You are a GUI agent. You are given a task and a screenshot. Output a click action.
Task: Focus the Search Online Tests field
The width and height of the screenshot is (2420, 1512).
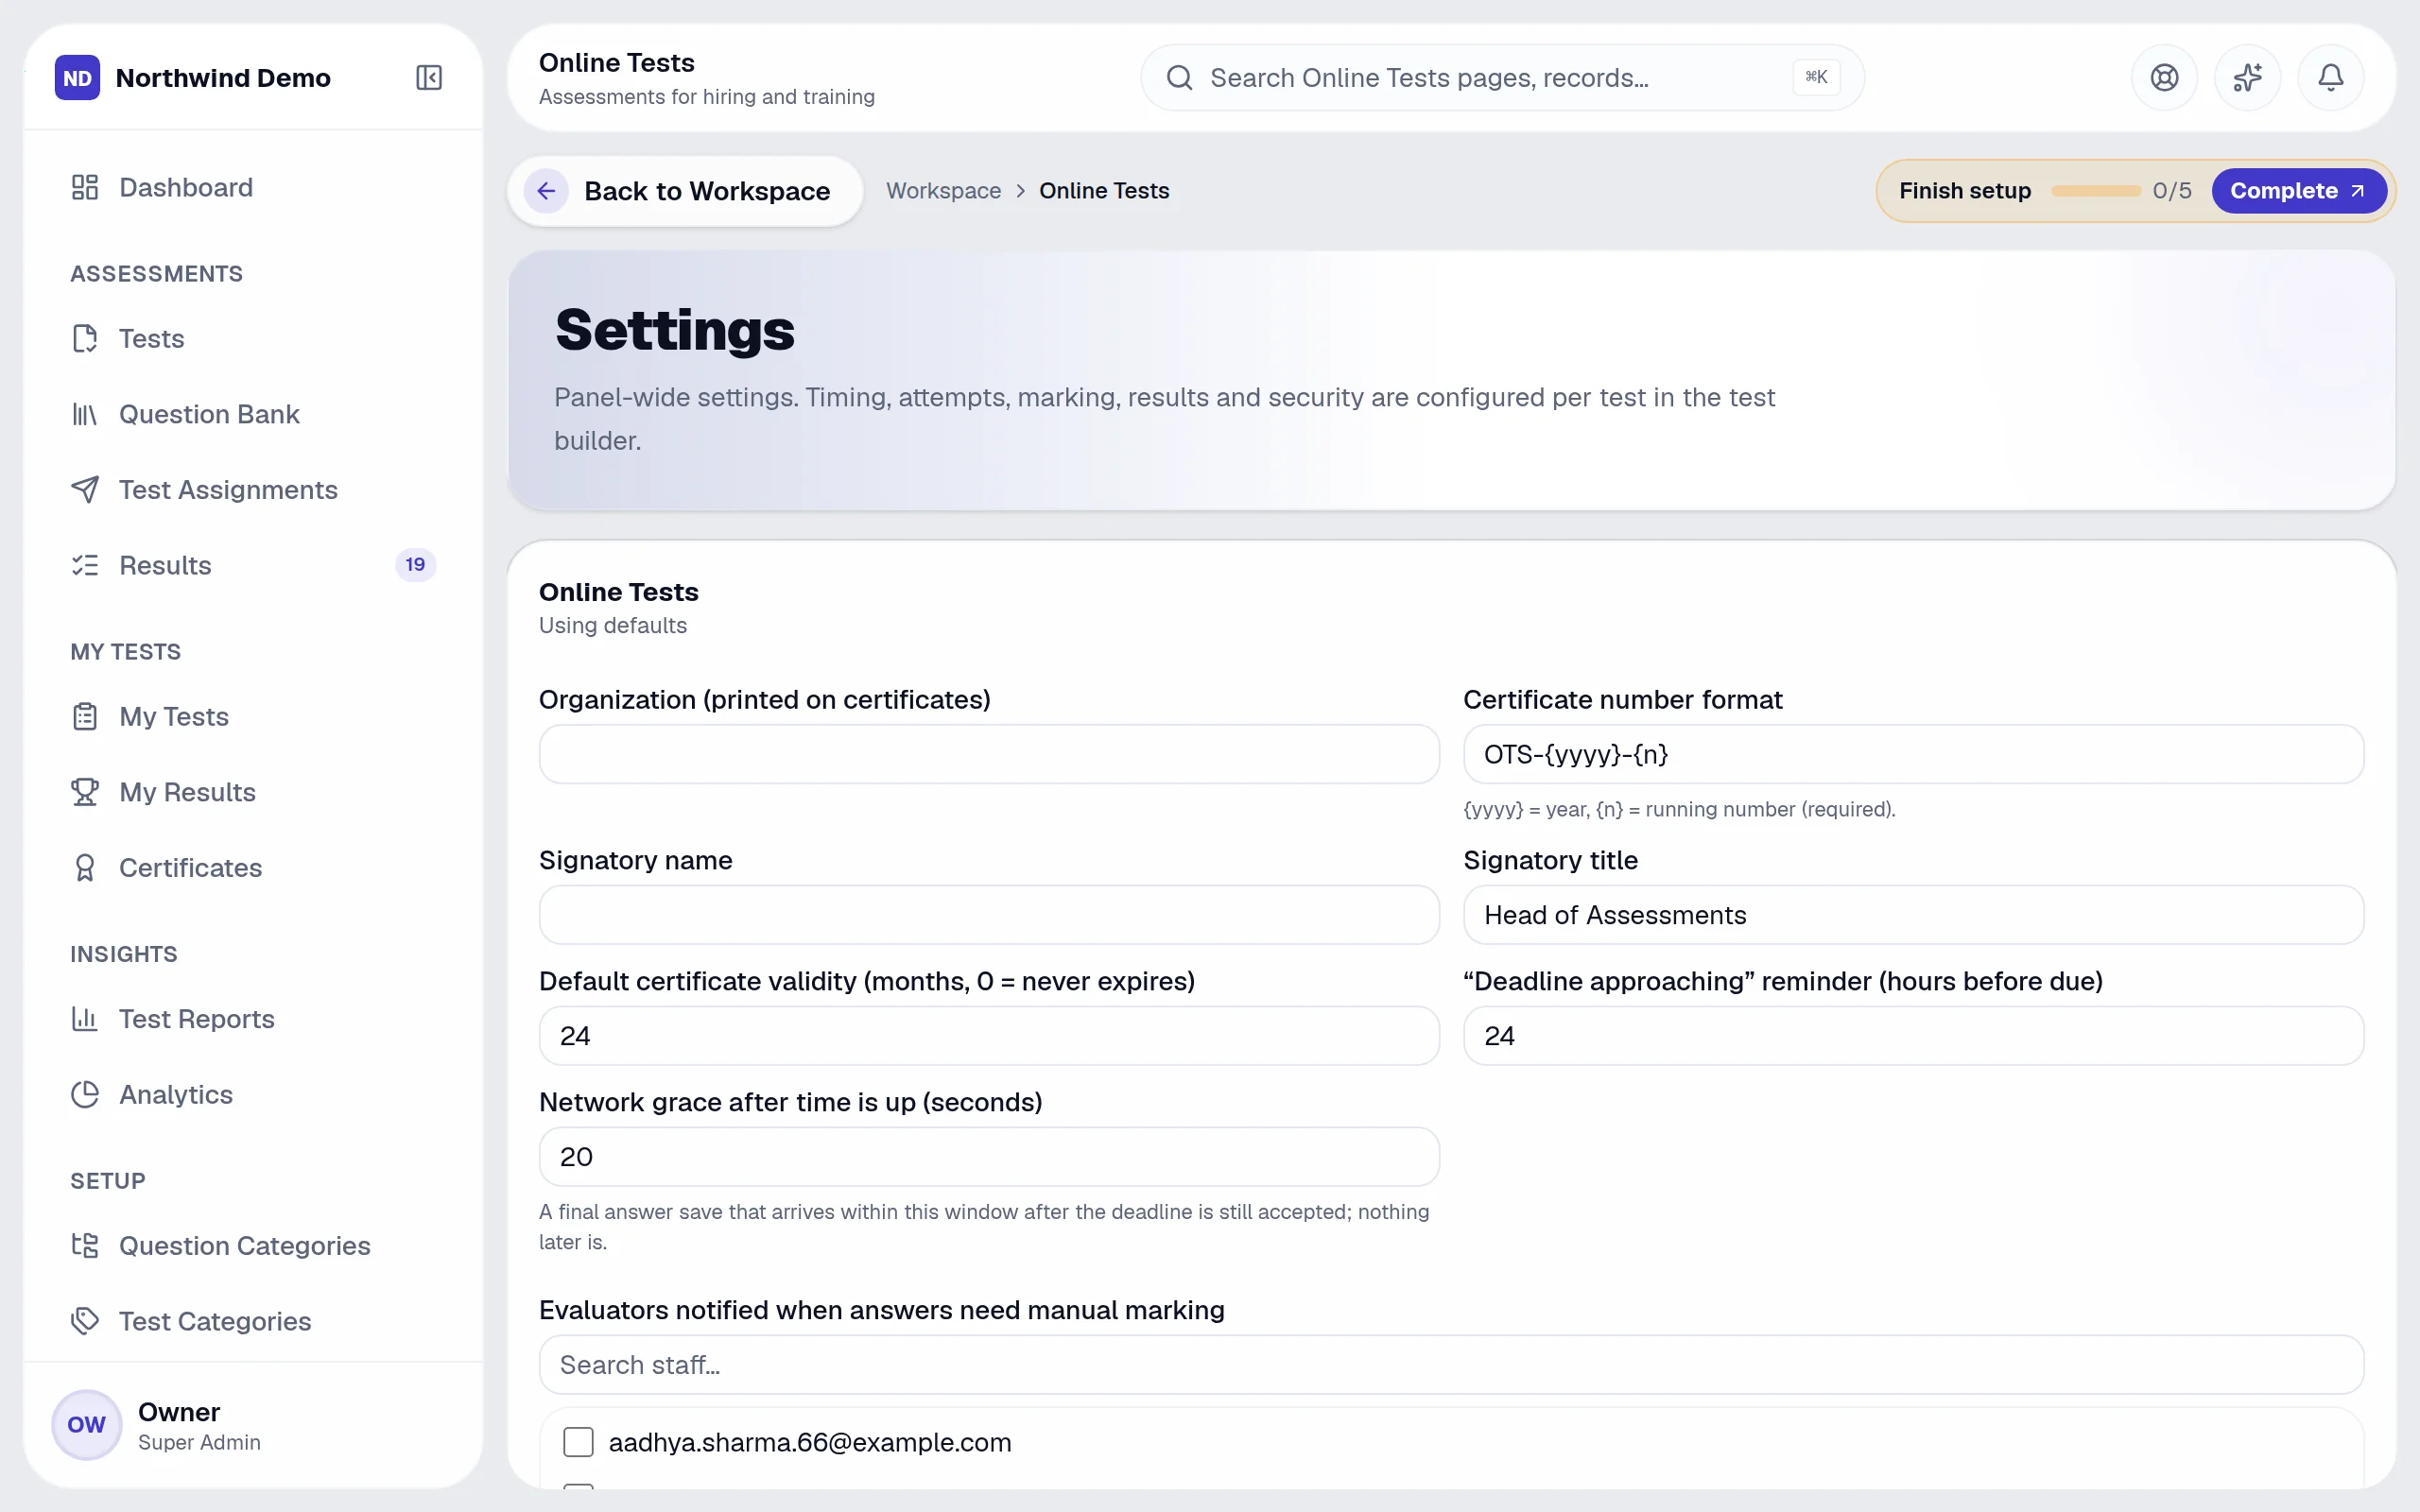click(x=1501, y=78)
